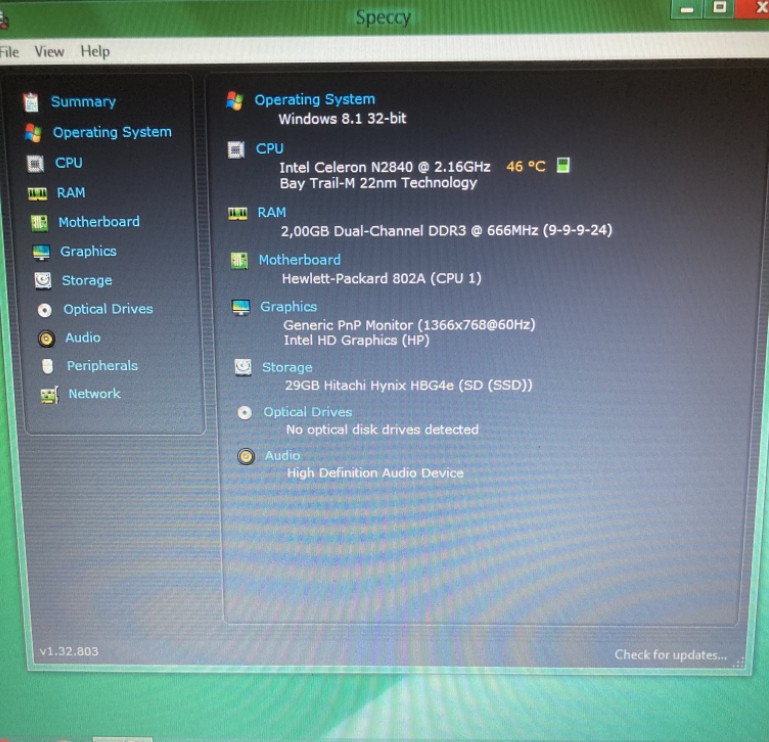Image resolution: width=769 pixels, height=742 pixels.
Task: Click the Summary clipboard icon in sidebar
Action: 31,102
